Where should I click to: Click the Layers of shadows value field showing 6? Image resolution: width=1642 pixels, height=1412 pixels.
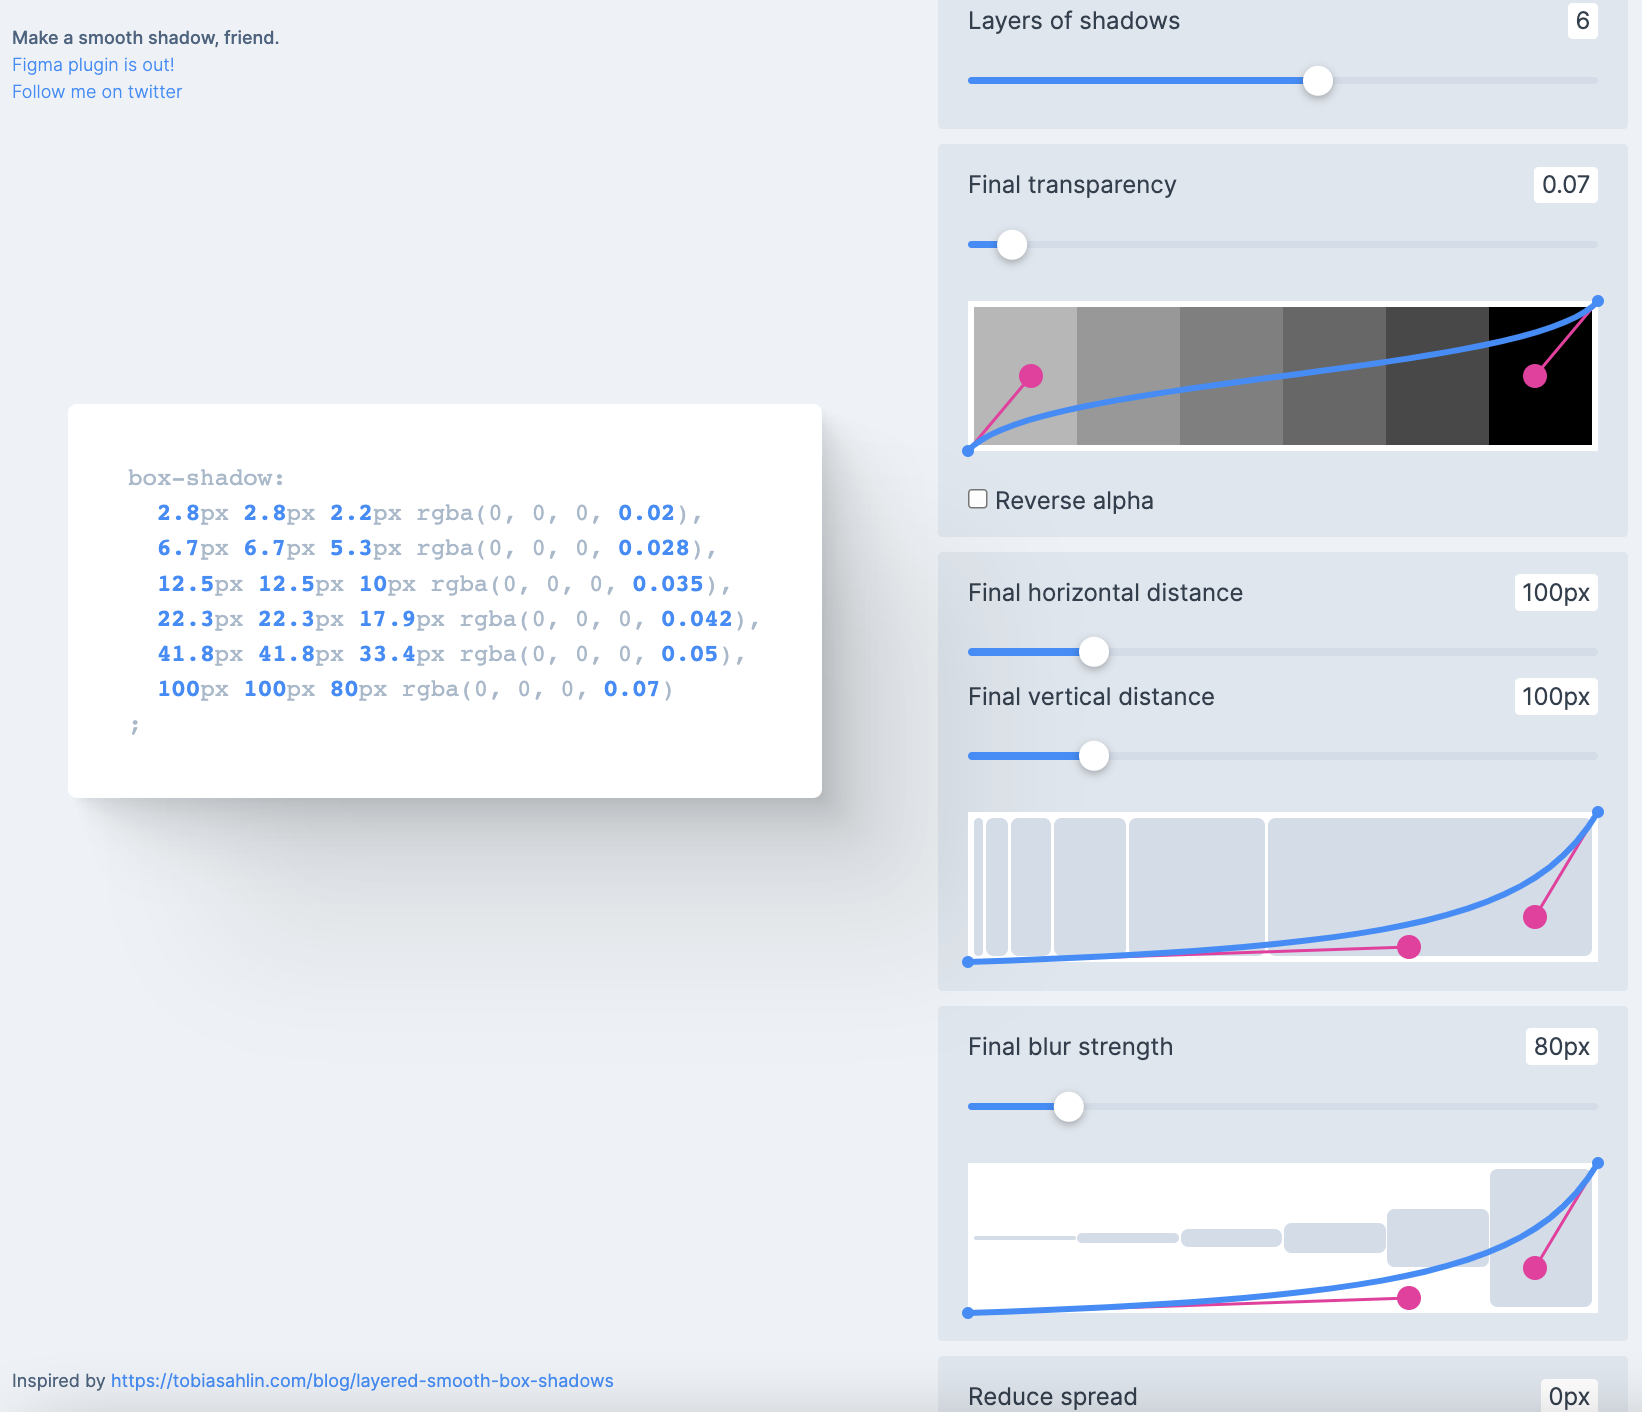tap(1582, 21)
